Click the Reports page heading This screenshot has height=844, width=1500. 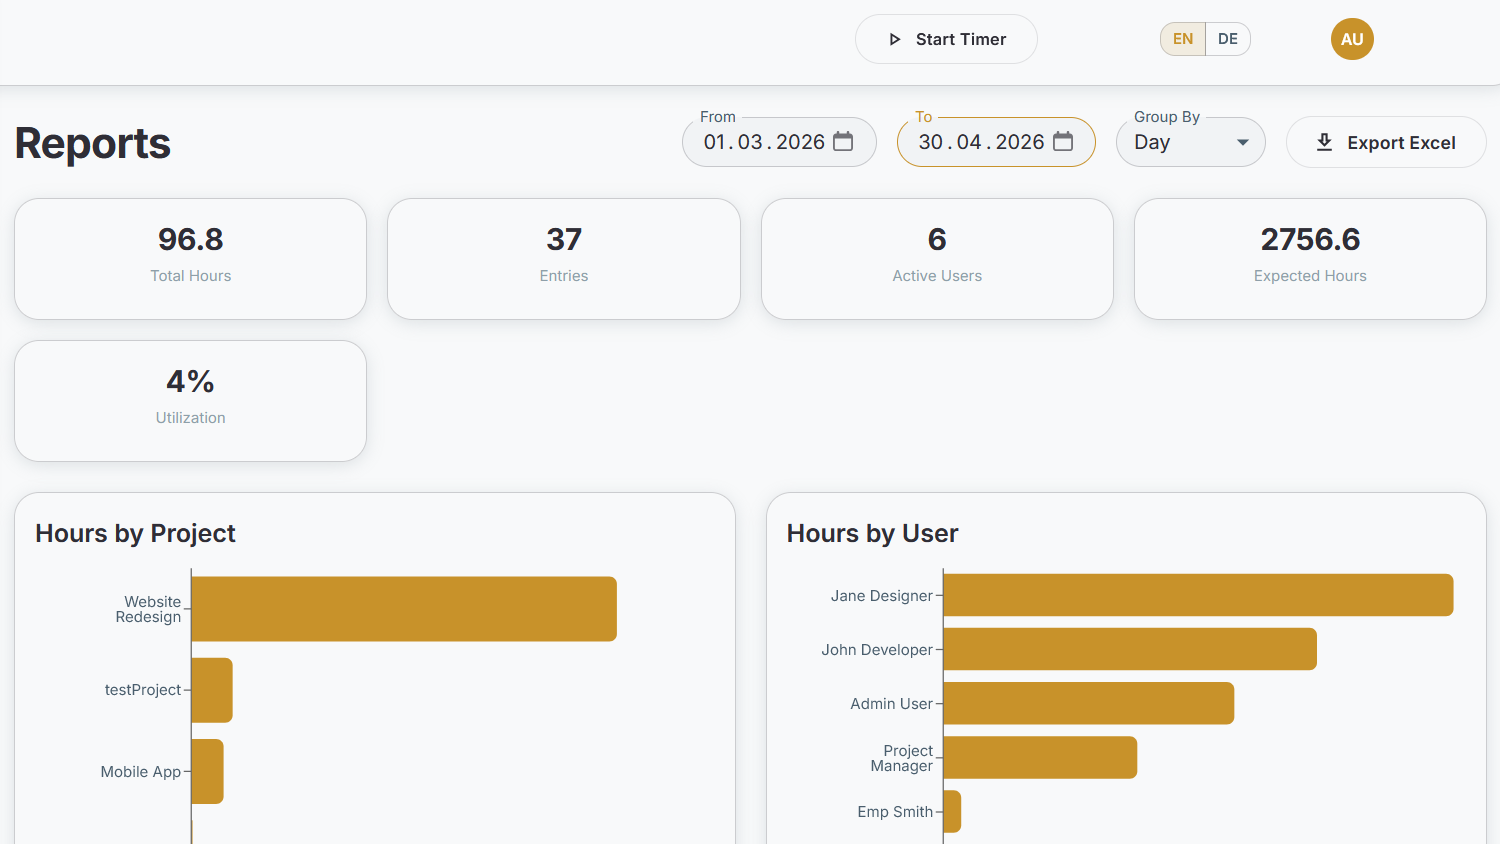[x=93, y=143]
